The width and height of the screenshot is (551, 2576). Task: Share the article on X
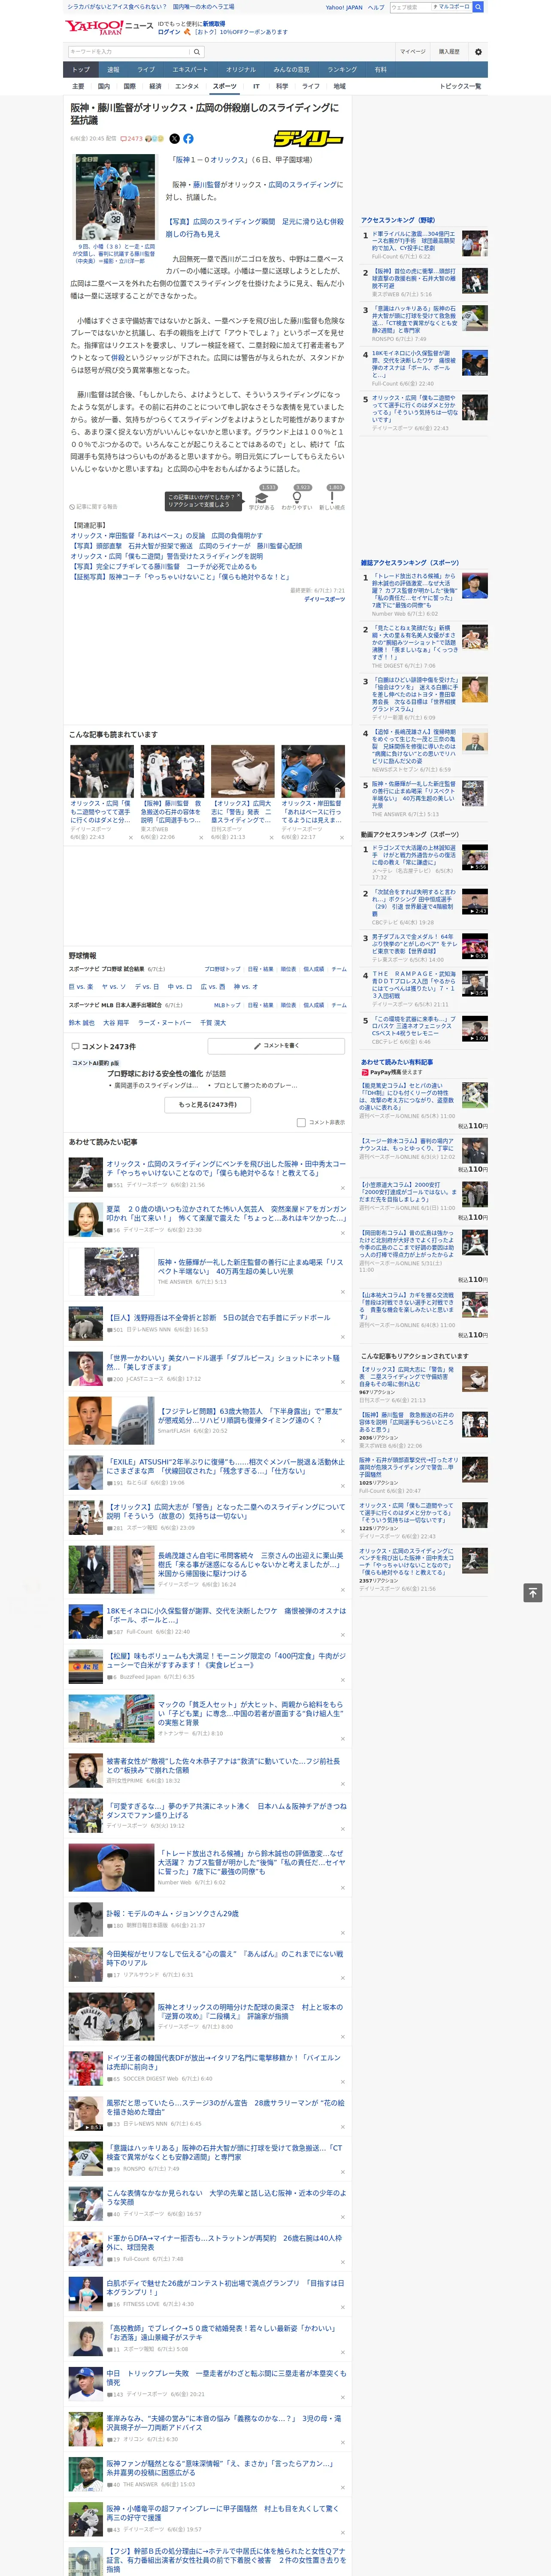click(174, 139)
